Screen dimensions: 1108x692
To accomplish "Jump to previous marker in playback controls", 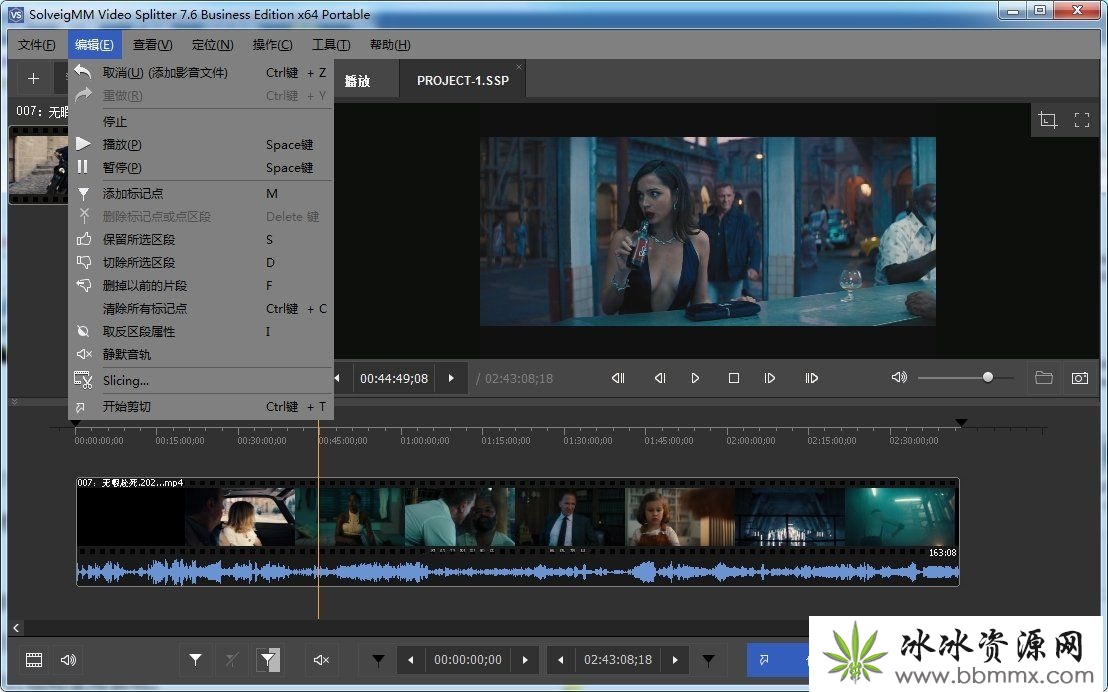I will [x=618, y=378].
